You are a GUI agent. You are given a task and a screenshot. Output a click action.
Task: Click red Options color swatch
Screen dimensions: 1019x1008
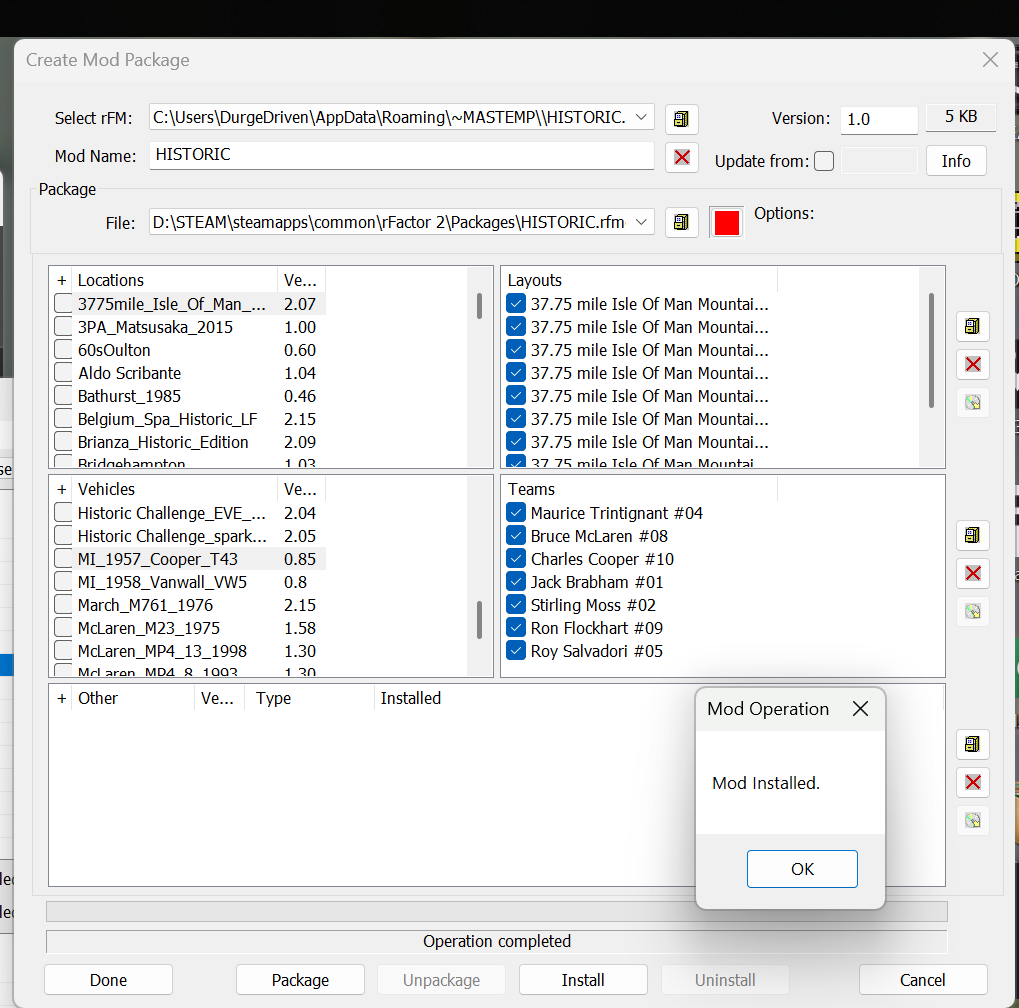726,223
